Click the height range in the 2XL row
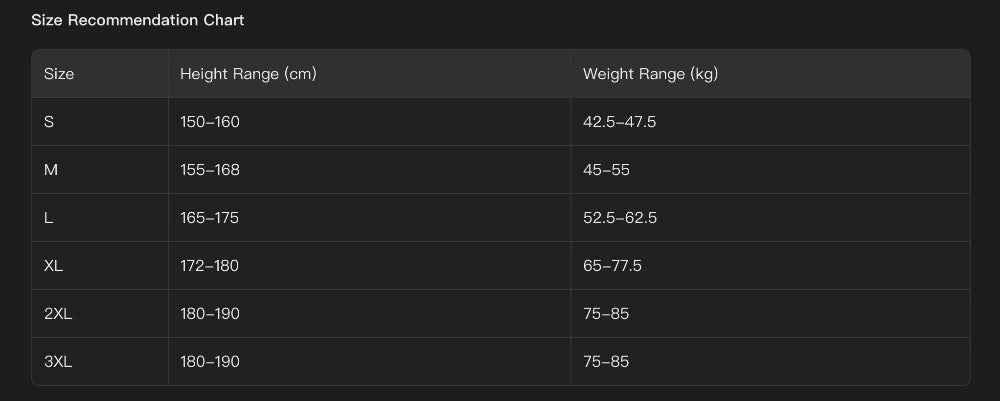The image size is (1000, 401). 210,314
